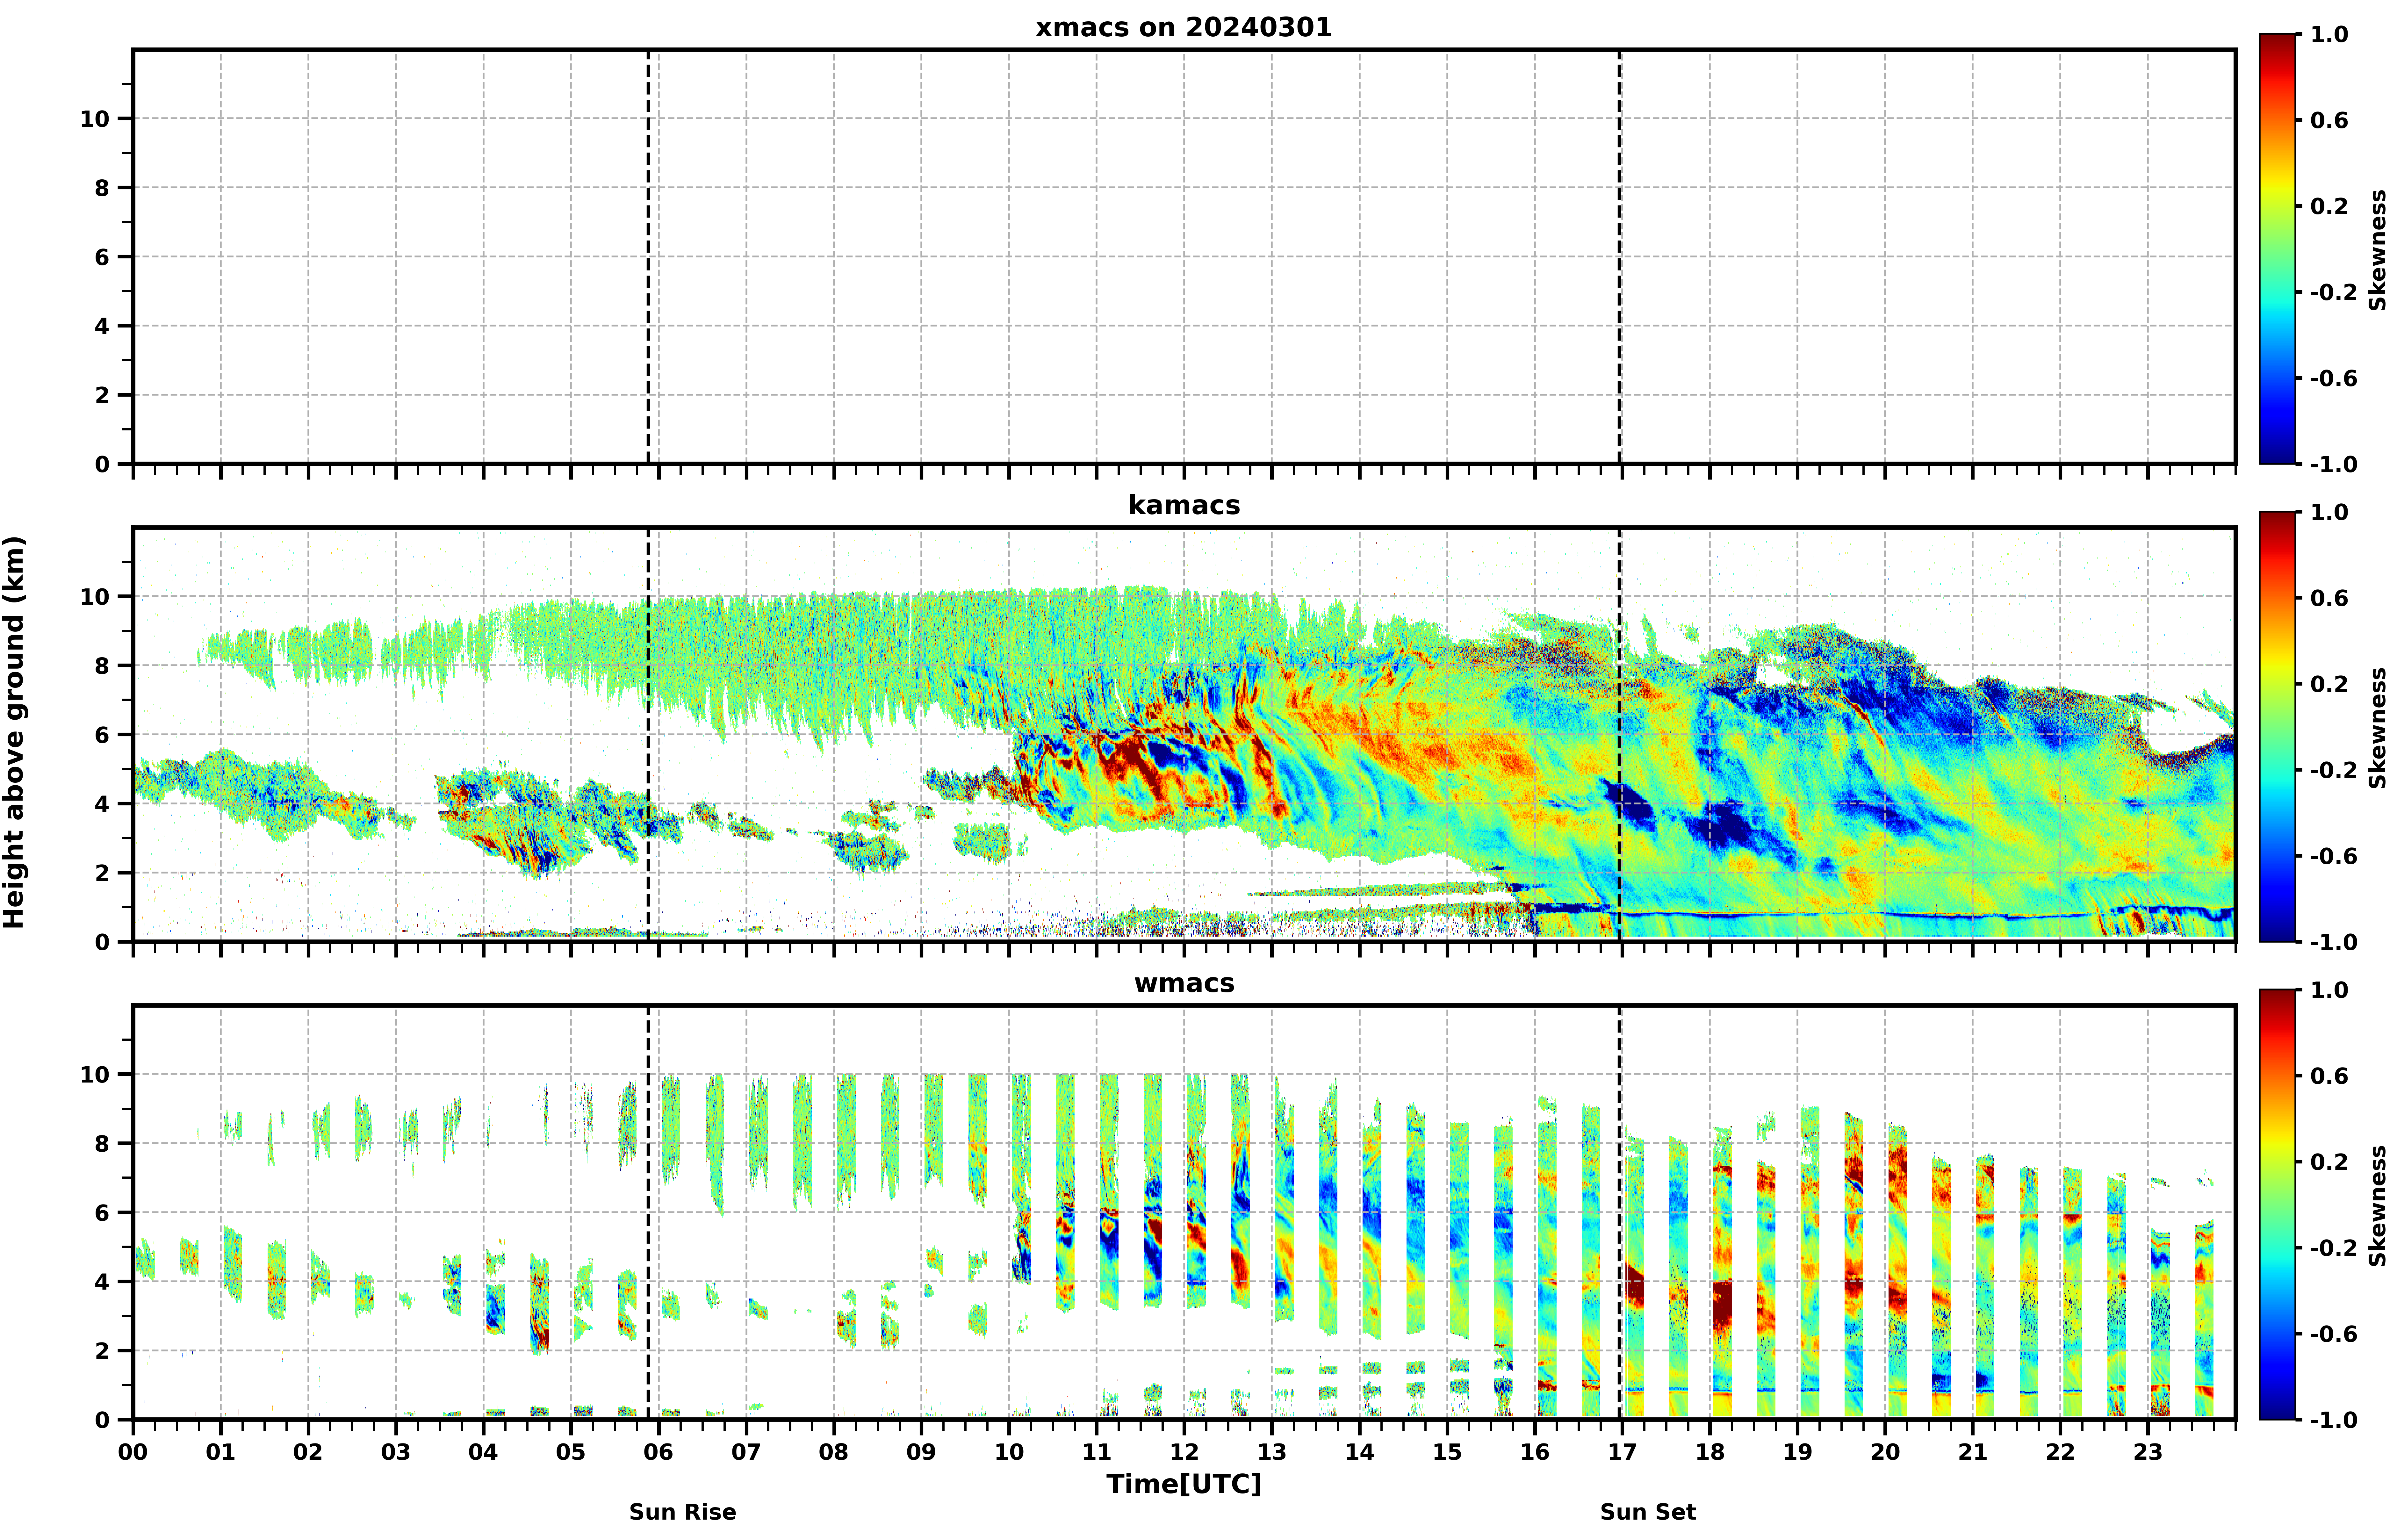The width and height of the screenshot is (2404, 1540).
Task: Click hour label '20' on the time axis
Action: 1885,1452
